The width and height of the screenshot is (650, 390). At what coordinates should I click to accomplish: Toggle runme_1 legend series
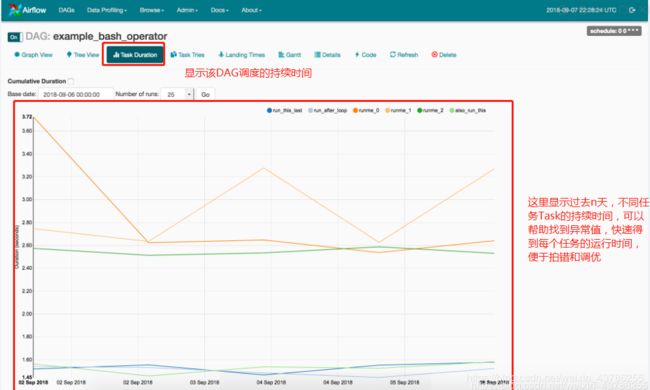pyautogui.click(x=398, y=110)
